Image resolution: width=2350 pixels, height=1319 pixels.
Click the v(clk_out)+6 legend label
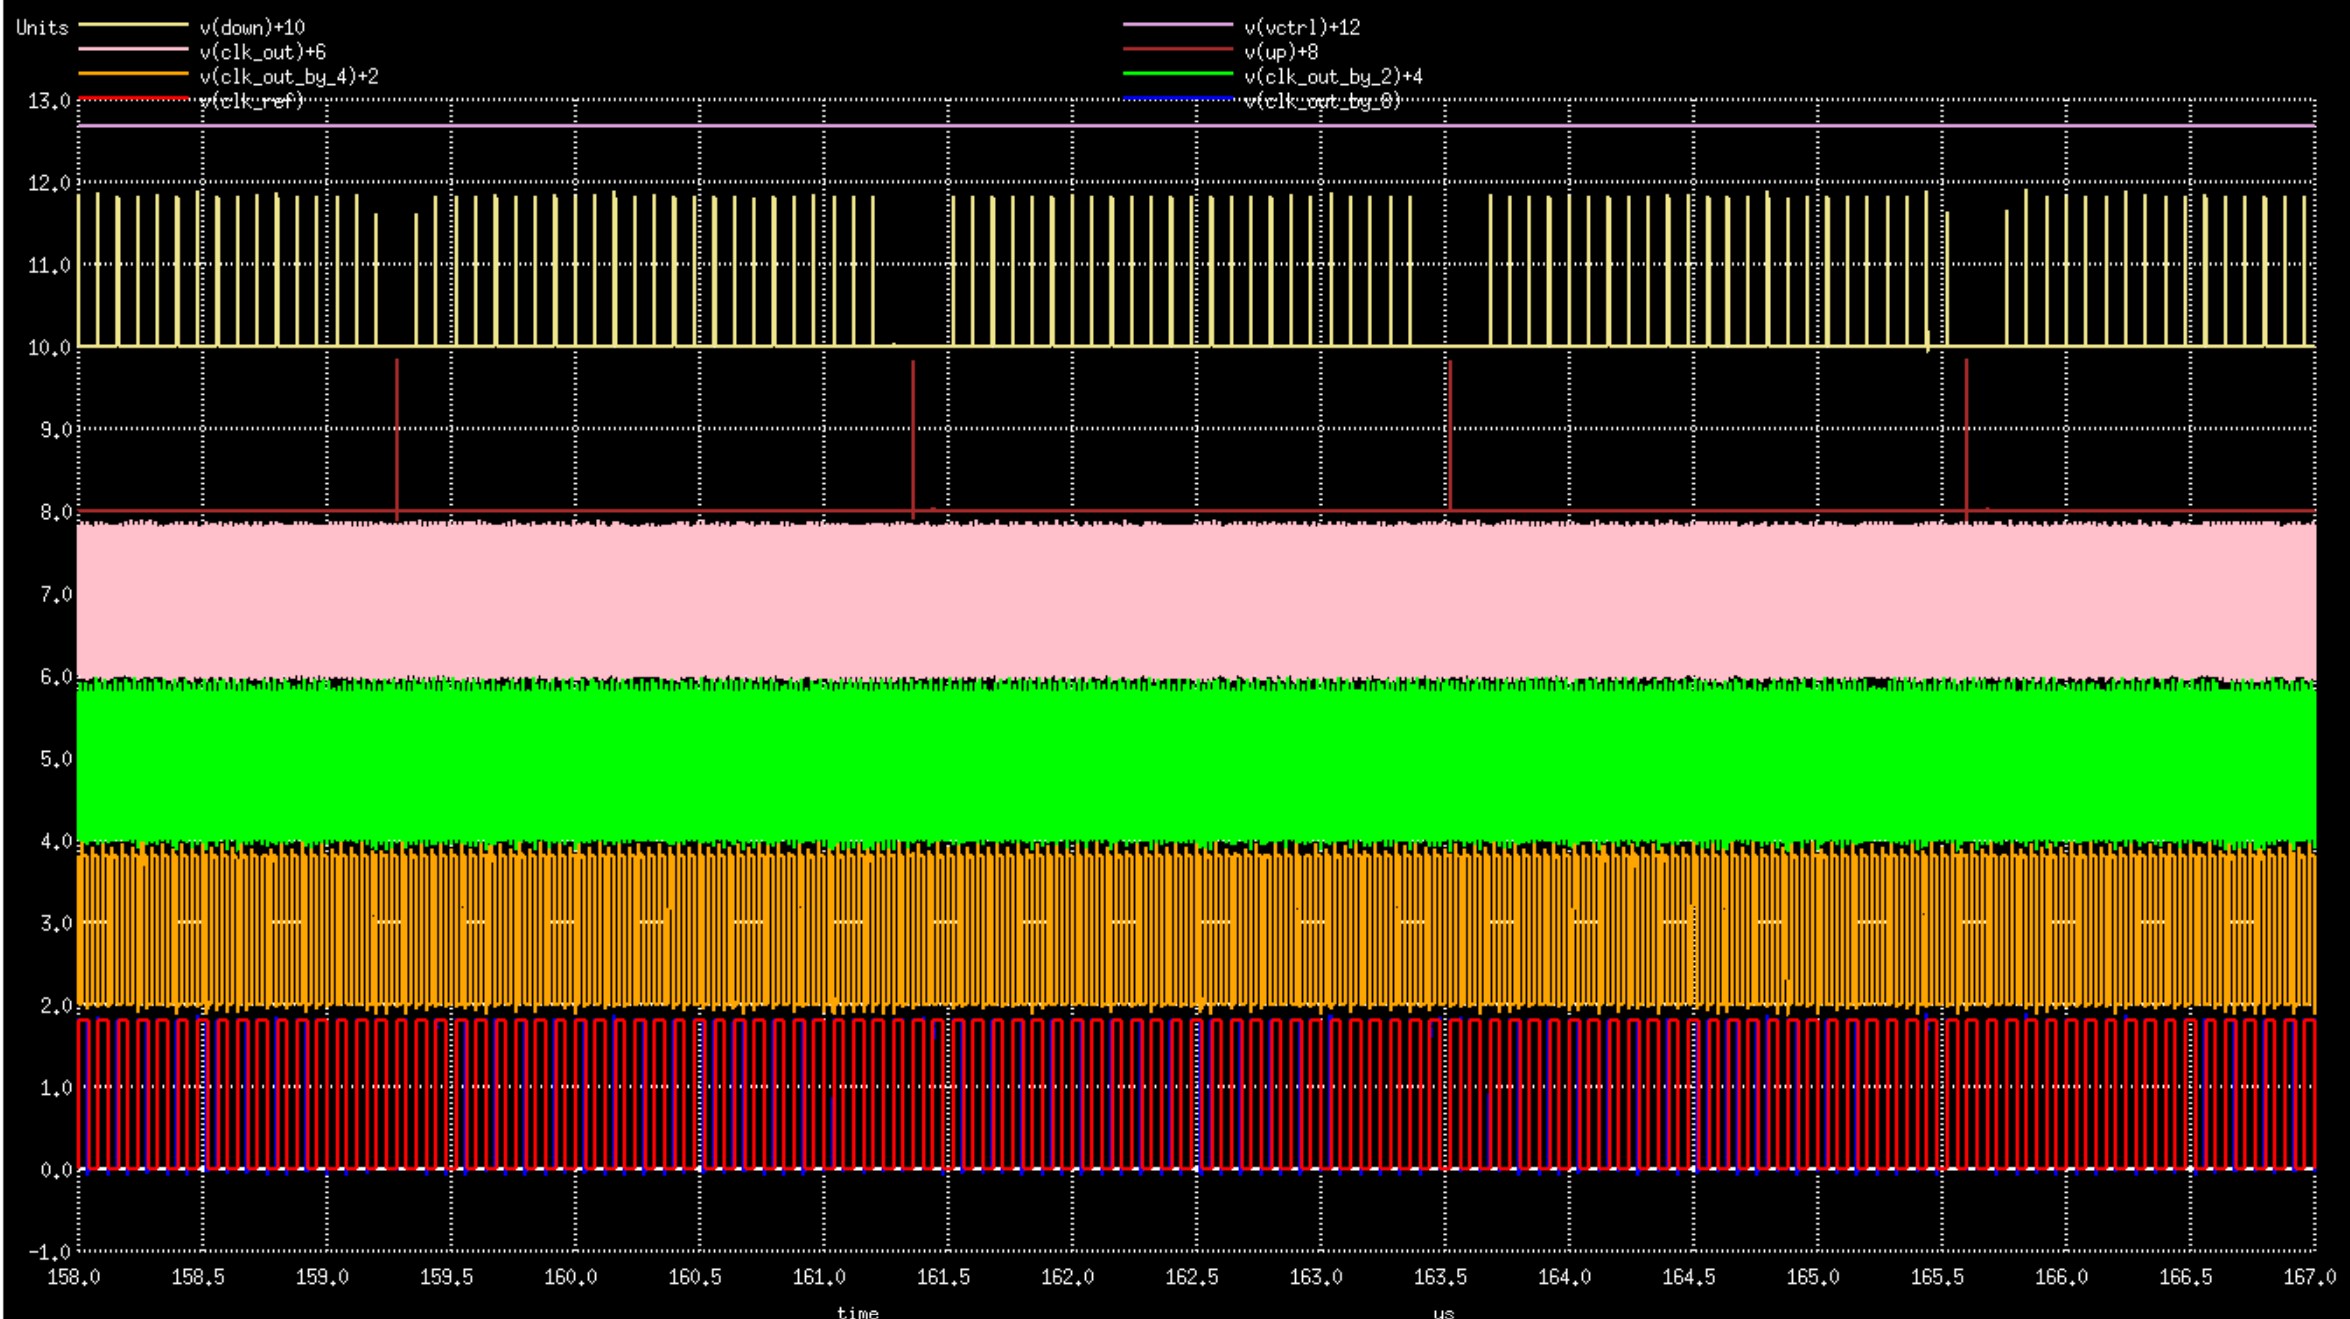click(262, 52)
